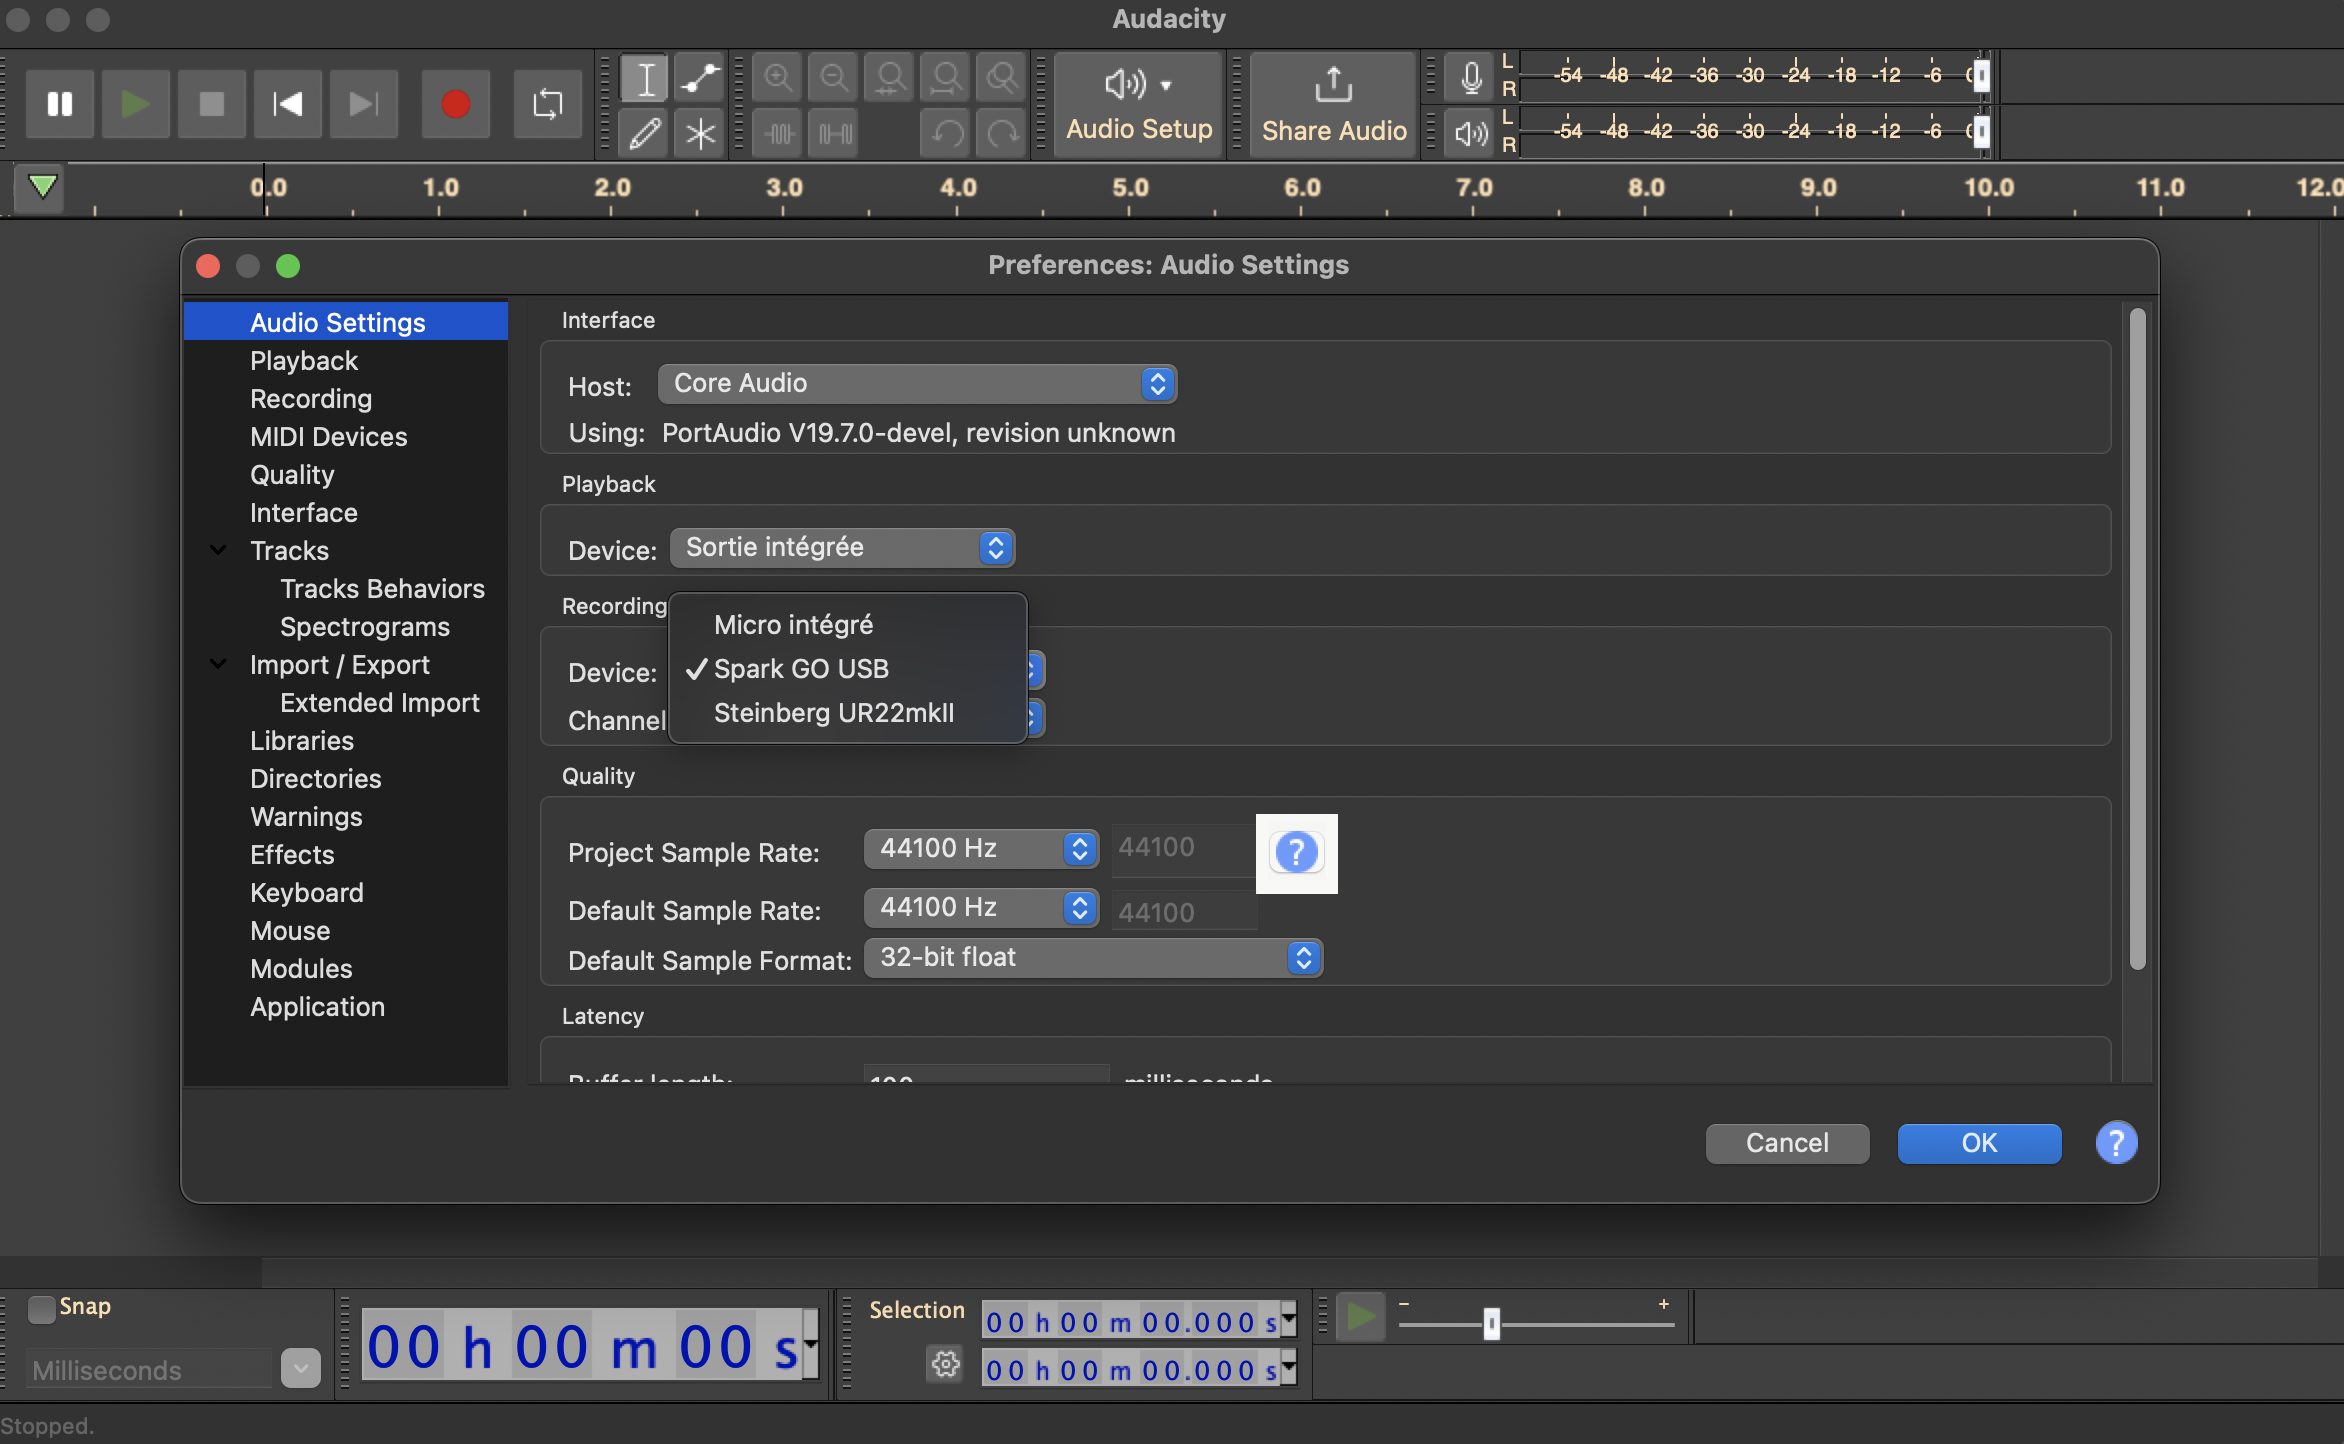Open the Default Sample Format dropdown
This screenshot has height=1444, width=2344.
click(x=1092, y=958)
